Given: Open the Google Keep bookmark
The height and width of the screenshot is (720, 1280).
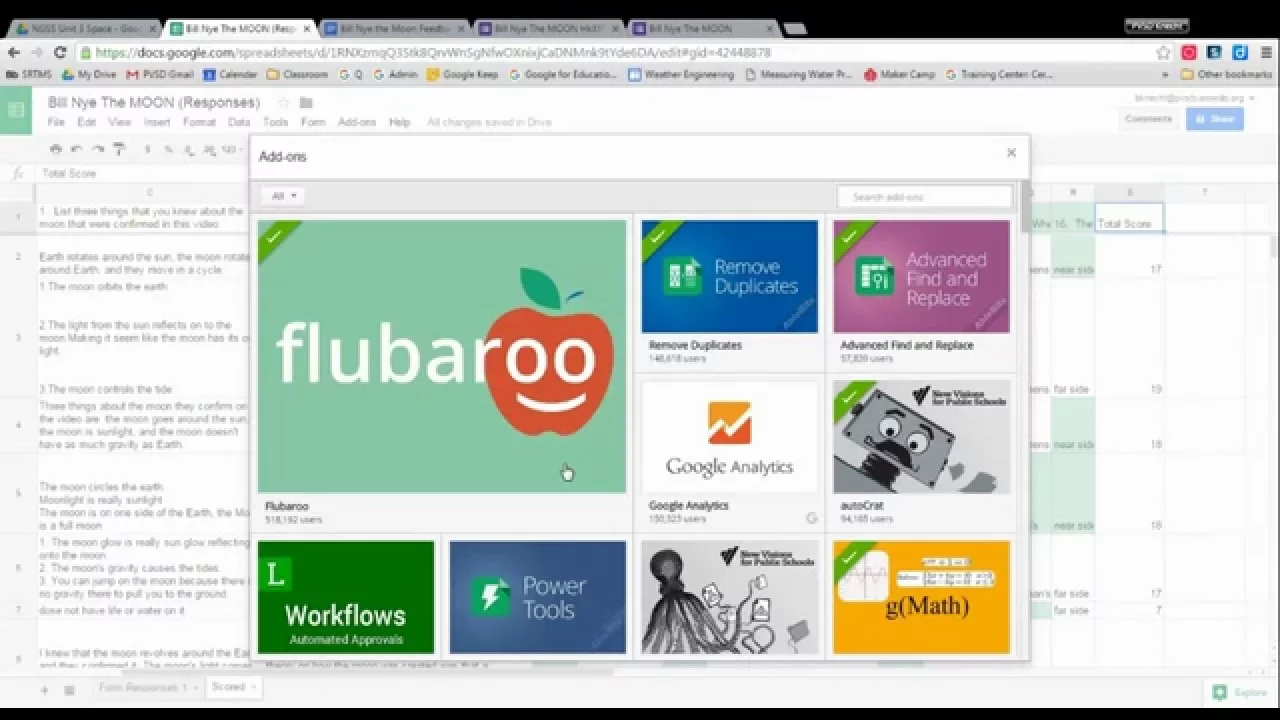Looking at the screenshot, I should pos(463,74).
